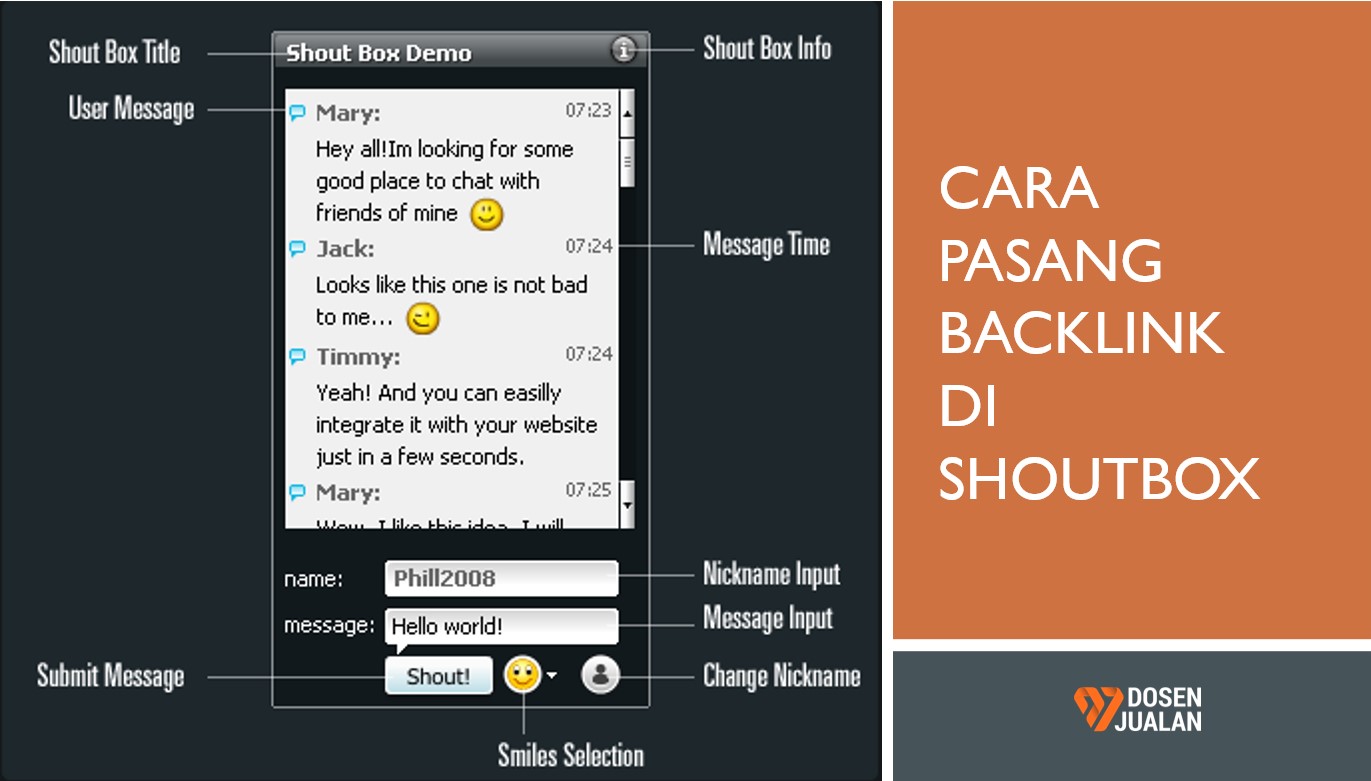
Task: Click the 07:23 timestamp on Mary's message
Action: coord(588,110)
